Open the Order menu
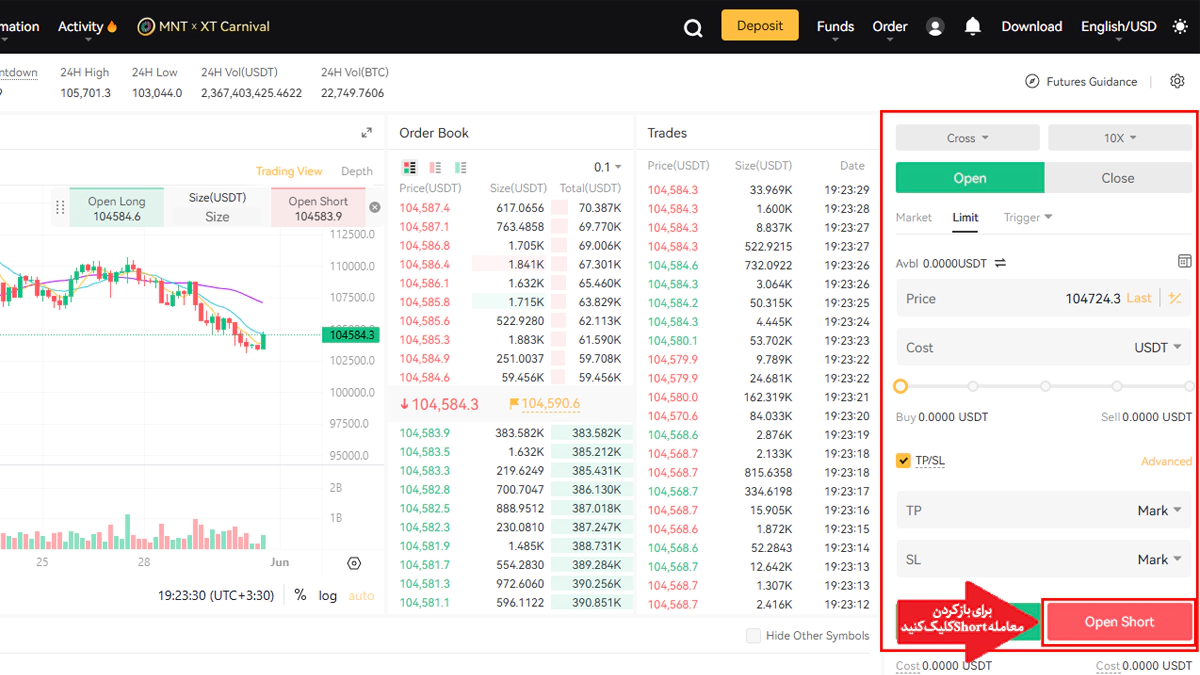 [890, 27]
